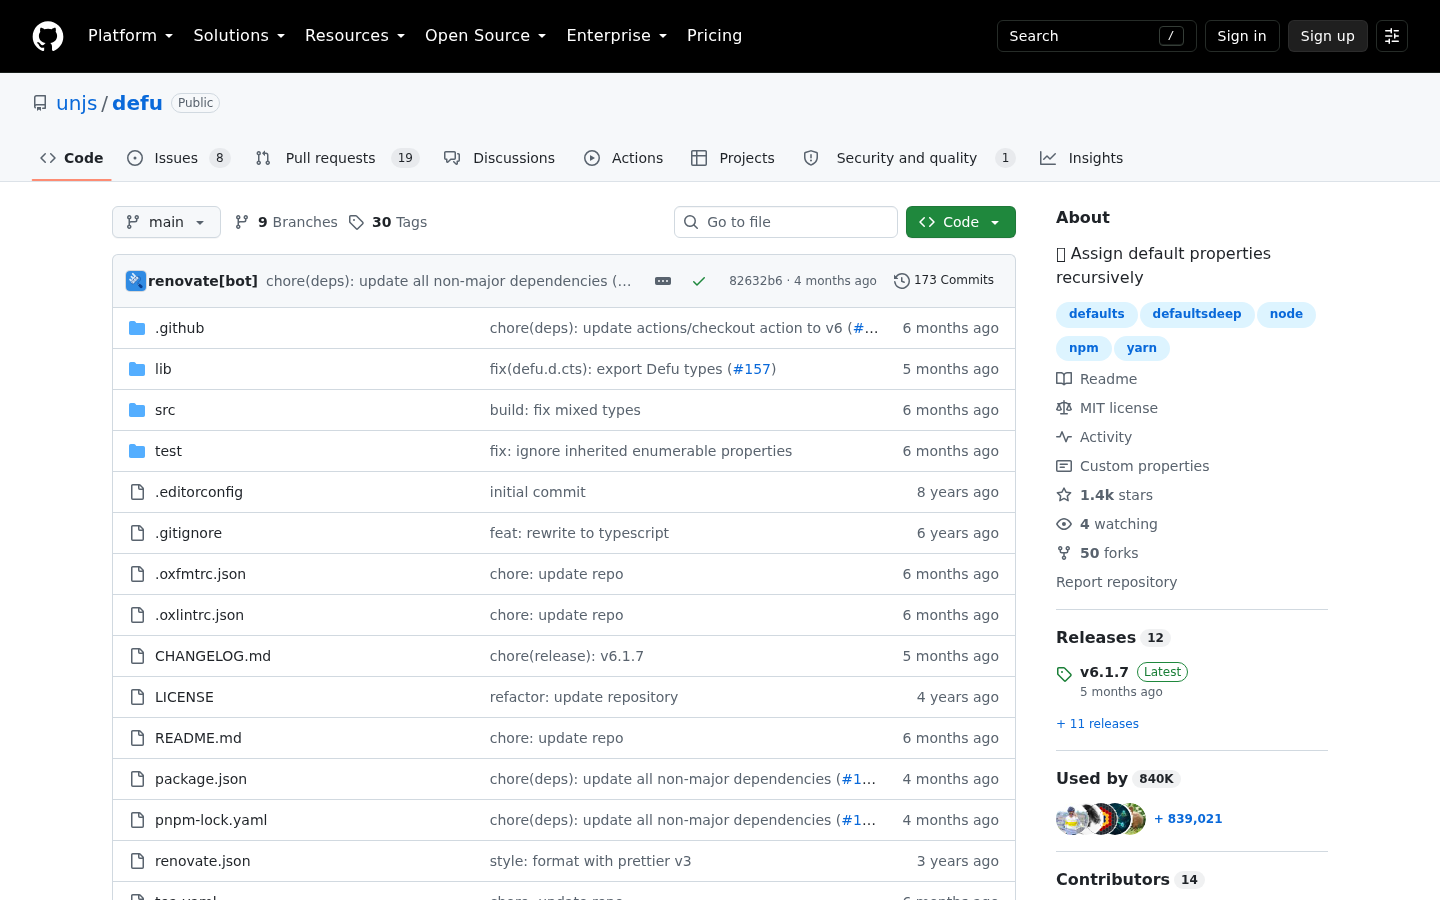Open the + 839,021 dependents link
Viewport: 1440px width, 900px height.
coord(1188,819)
